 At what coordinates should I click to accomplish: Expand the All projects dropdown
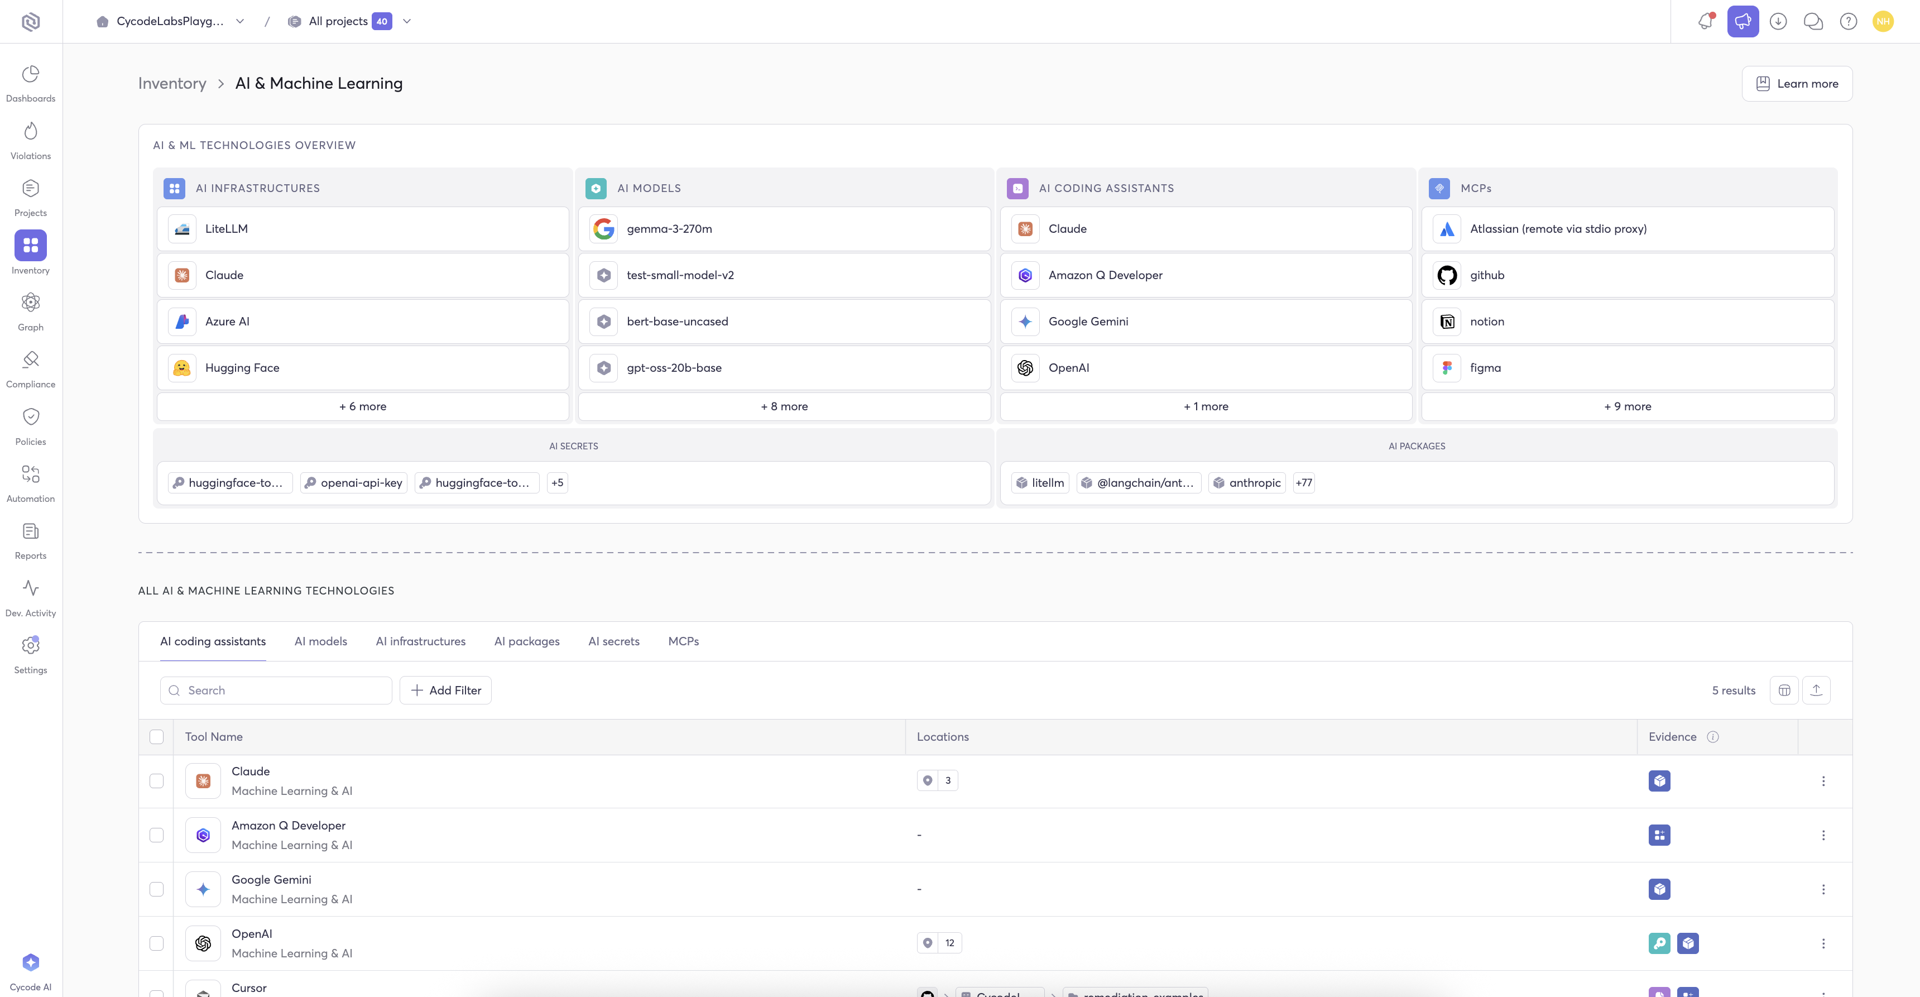[350, 21]
